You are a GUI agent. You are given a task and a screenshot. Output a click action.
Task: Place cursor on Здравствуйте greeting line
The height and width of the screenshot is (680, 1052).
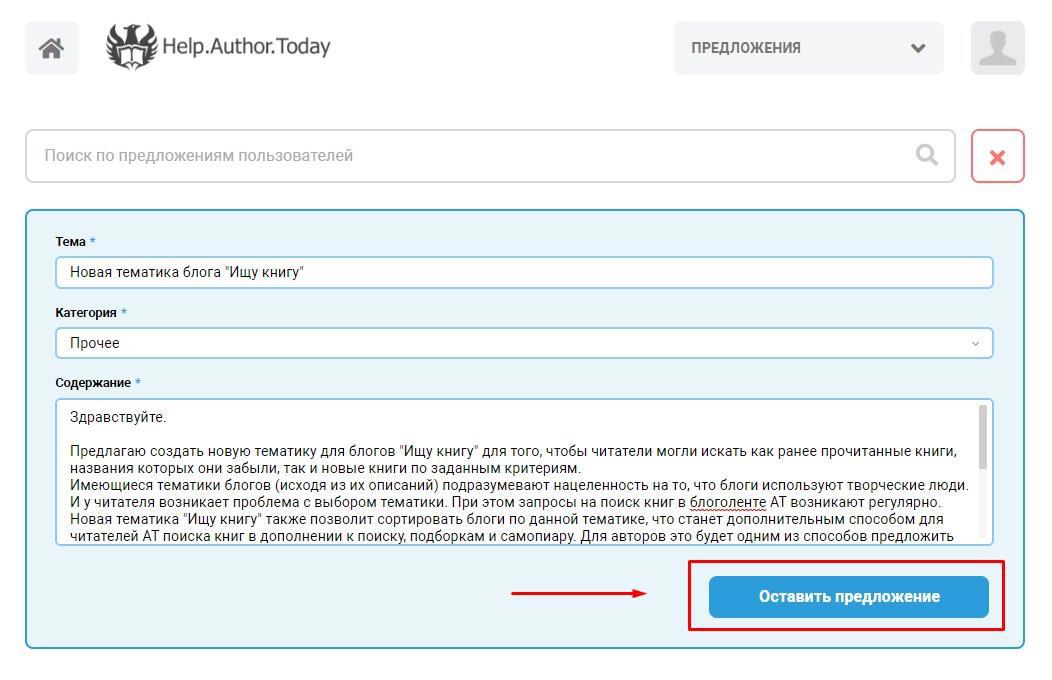tap(118, 417)
